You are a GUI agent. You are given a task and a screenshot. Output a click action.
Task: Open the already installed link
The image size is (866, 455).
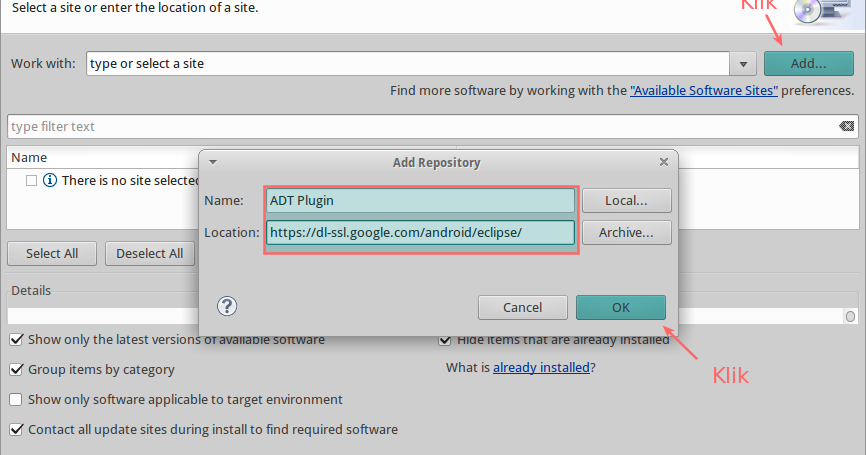[x=541, y=367]
